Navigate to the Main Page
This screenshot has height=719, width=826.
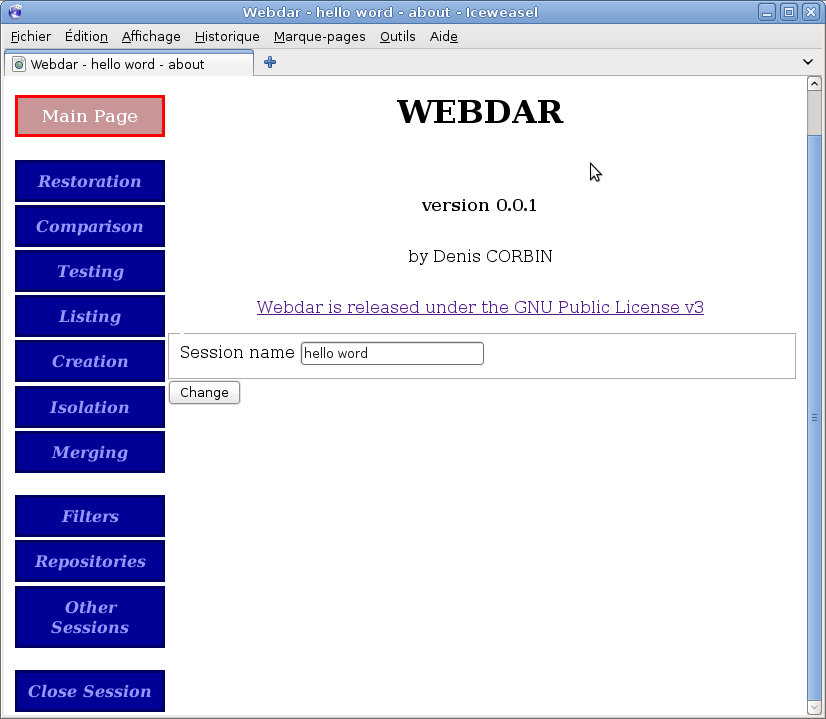pyautogui.click(x=89, y=115)
